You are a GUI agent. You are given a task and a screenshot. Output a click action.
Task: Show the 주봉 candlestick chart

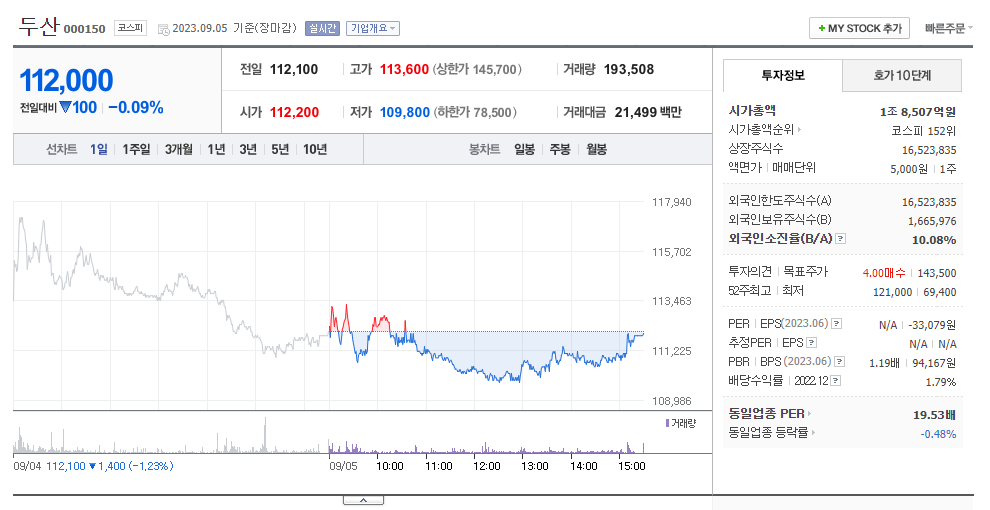560,150
